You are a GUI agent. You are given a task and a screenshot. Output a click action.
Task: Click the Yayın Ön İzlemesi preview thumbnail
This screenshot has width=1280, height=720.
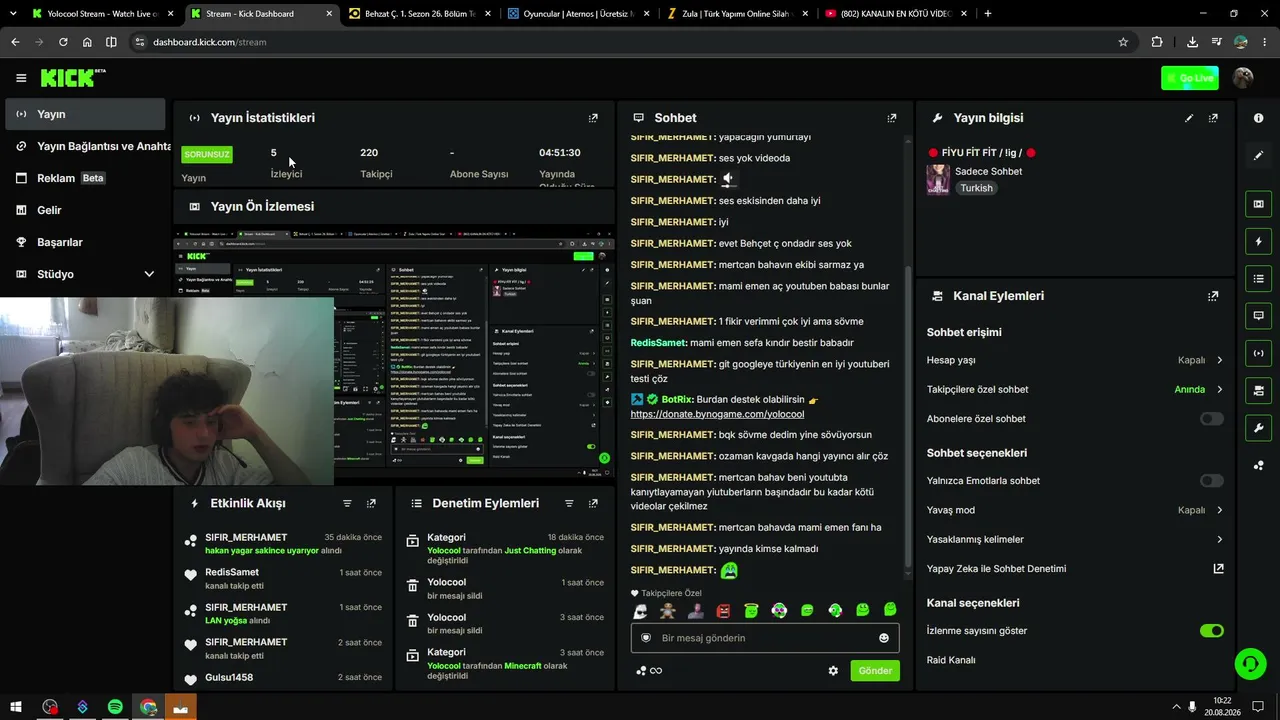[x=394, y=352]
